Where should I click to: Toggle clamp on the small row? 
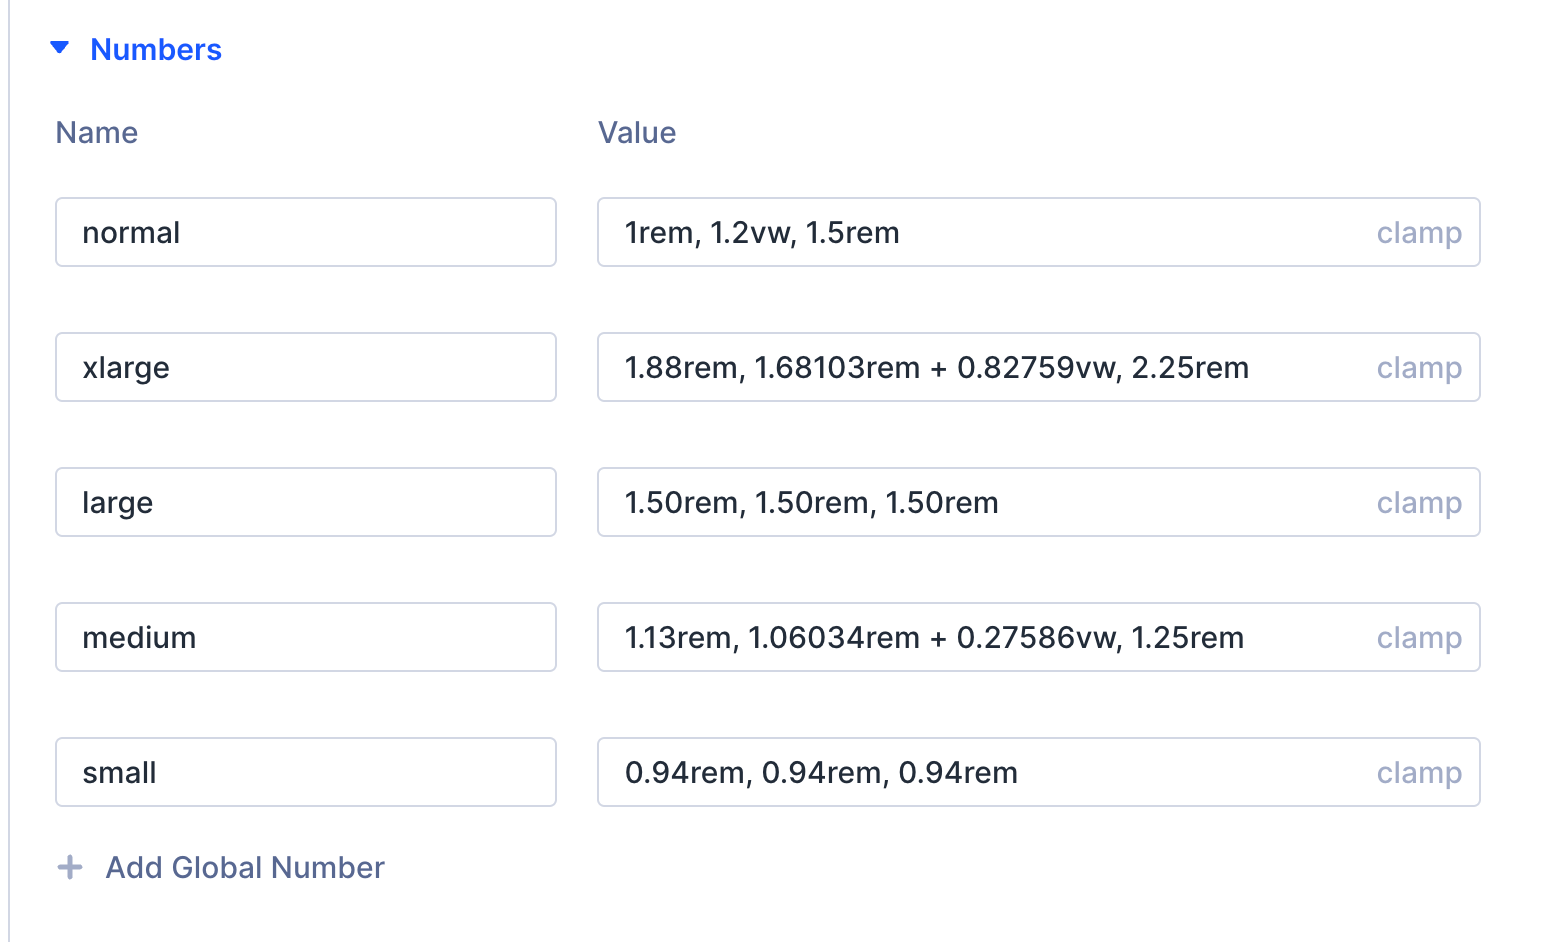(x=1419, y=772)
